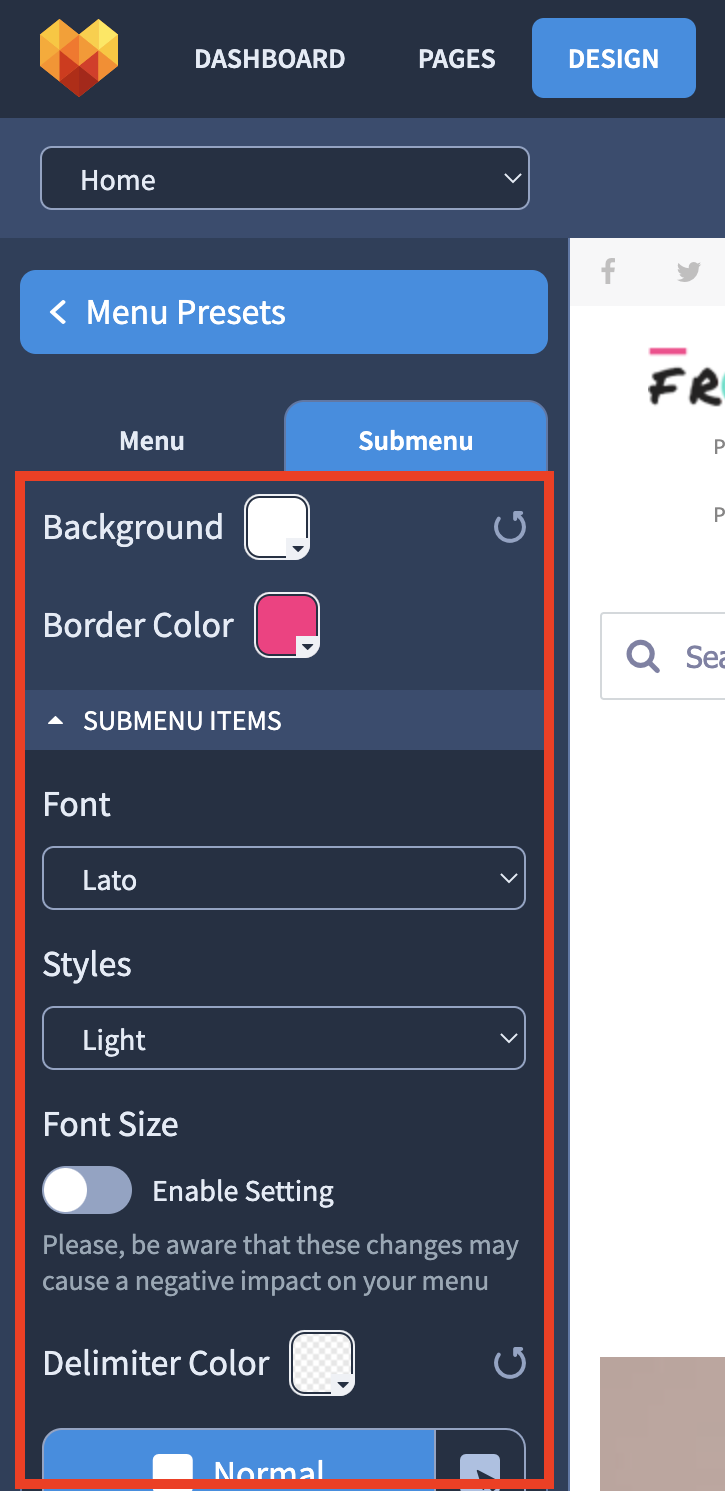Reset the Delimiter Color with the undo arrow
The image size is (725, 1491).
tap(510, 1362)
